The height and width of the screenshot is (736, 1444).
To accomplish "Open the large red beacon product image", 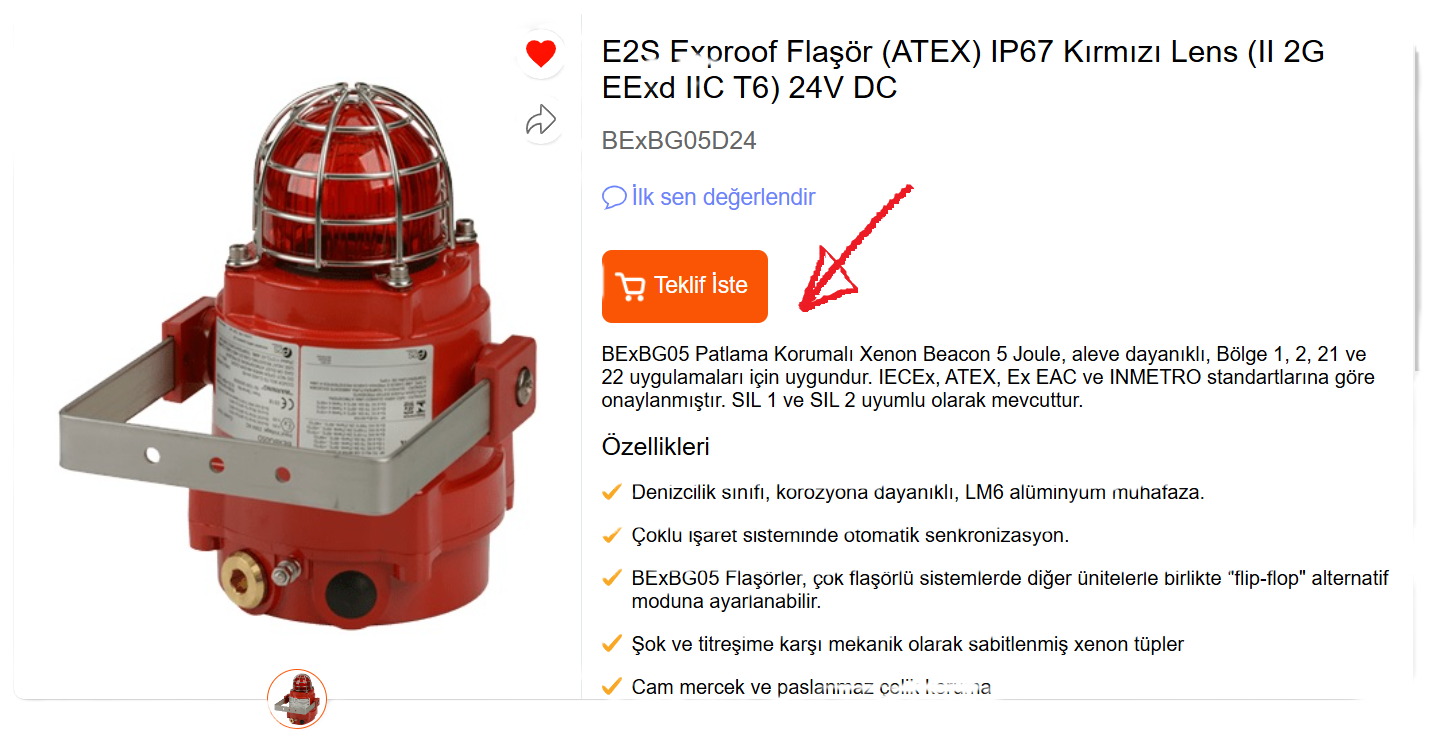I will 294,357.
